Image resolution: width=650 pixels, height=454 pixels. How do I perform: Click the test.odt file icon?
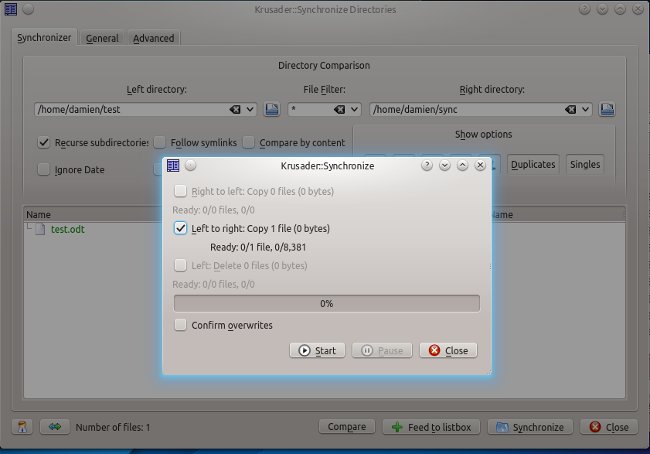pos(40,229)
